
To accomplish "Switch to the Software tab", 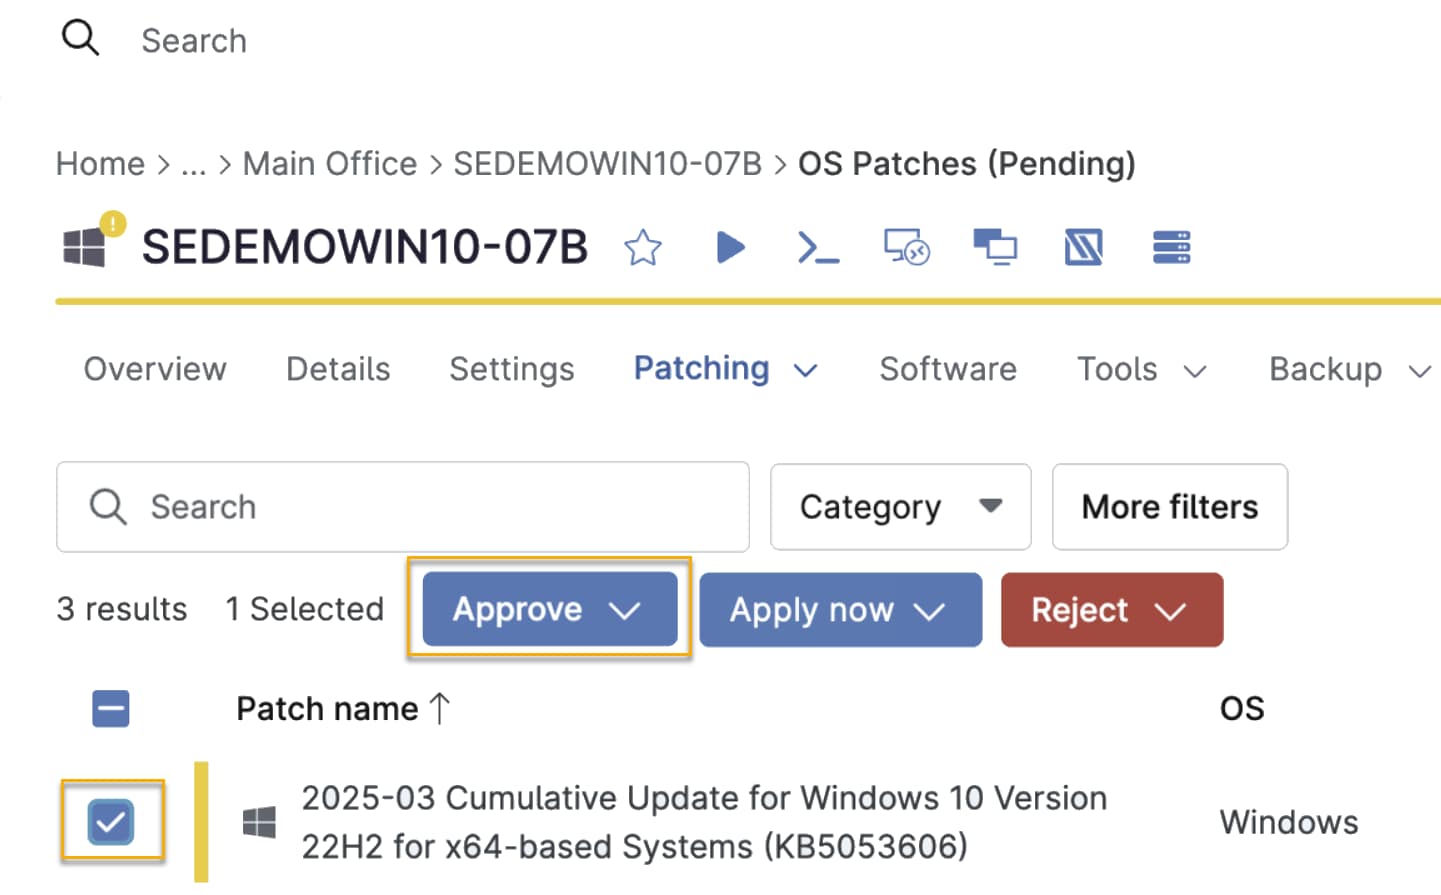I will [x=947, y=369].
